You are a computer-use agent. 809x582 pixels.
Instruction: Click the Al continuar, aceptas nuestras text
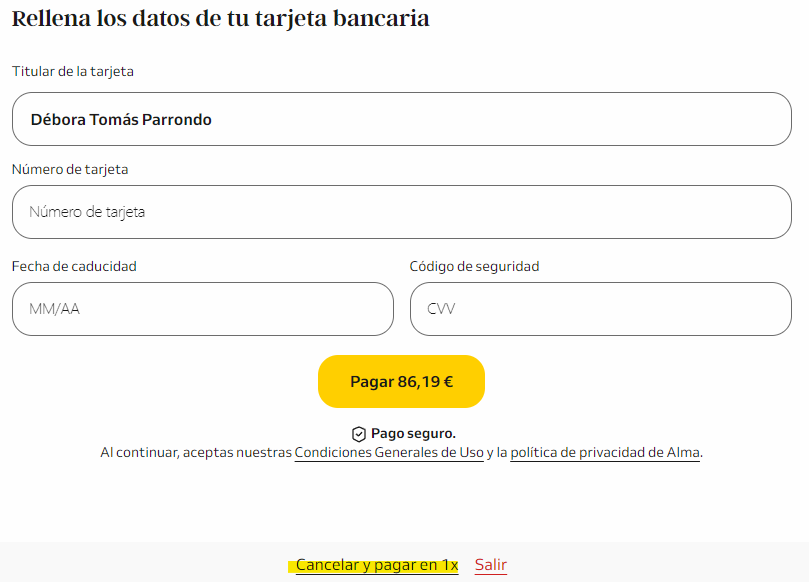(x=196, y=452)
